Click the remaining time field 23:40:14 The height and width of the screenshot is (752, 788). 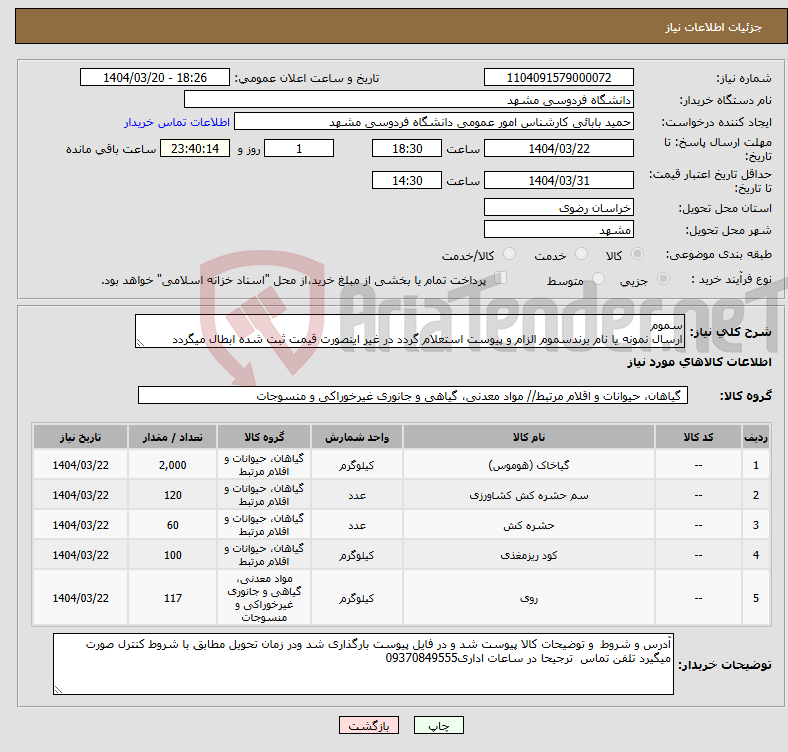(195, 148)
